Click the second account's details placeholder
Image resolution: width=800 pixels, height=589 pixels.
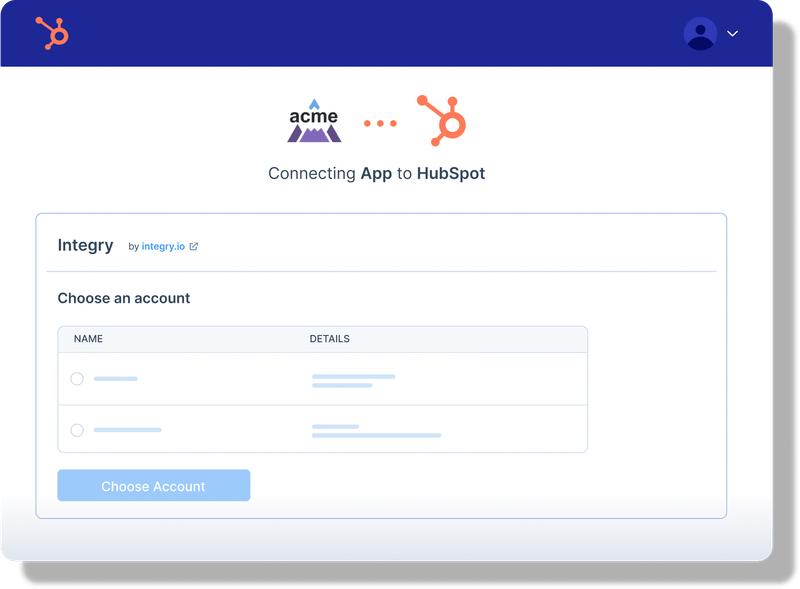377,431
